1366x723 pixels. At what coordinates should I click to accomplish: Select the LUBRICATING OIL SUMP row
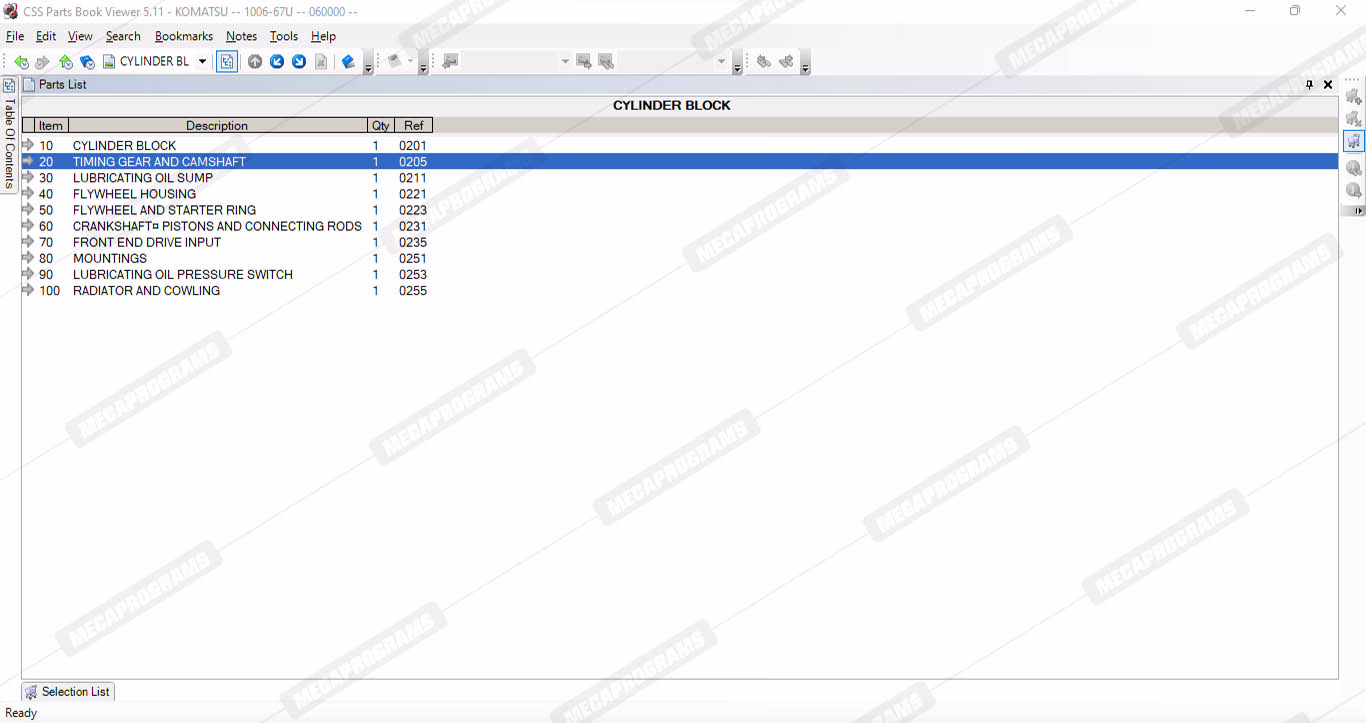click(142, 178)
